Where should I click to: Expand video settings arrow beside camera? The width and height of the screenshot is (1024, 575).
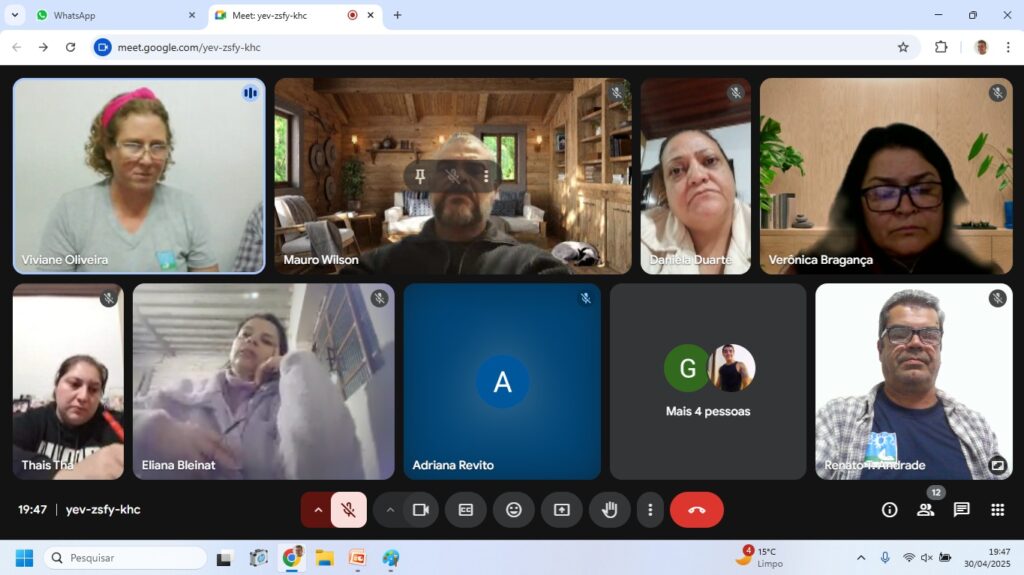pyautogui.click(x=390, y=510)
